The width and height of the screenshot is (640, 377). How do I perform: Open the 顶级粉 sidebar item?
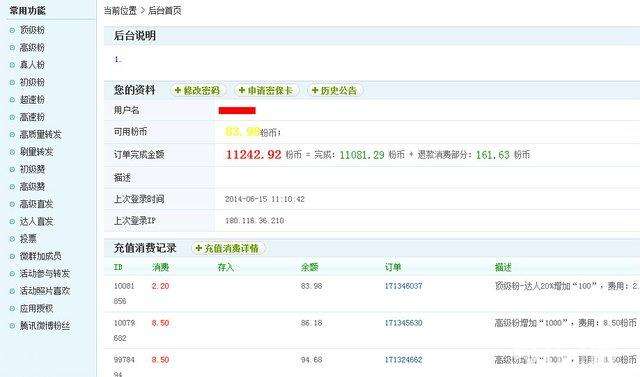(32, 30)
